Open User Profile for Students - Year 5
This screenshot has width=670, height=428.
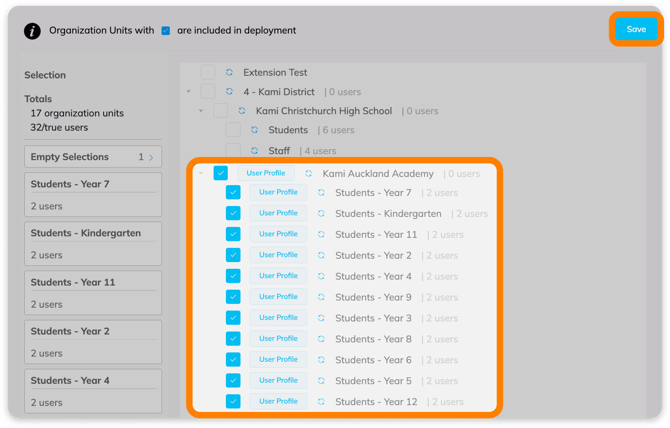(x=278, y=381)
